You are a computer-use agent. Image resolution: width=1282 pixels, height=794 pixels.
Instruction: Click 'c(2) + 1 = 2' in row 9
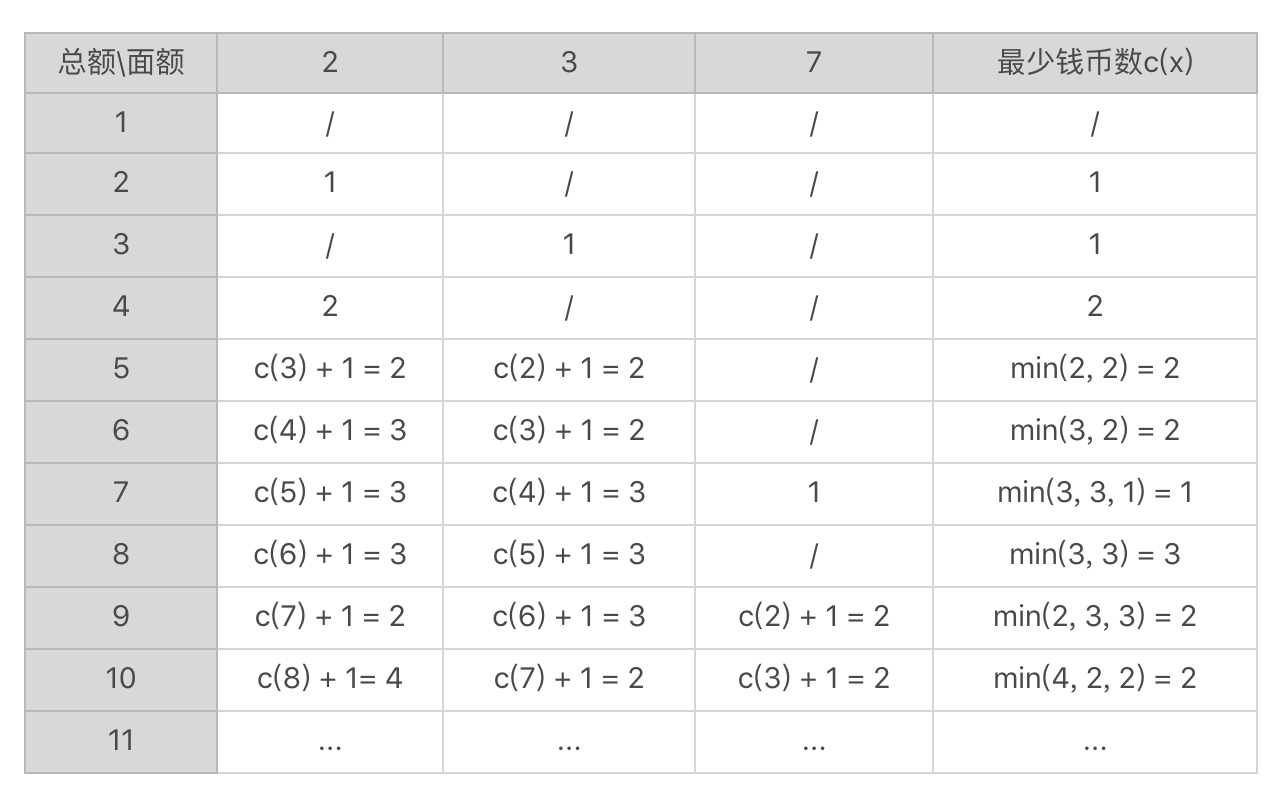pyautogui.click(x=813, y=616)
